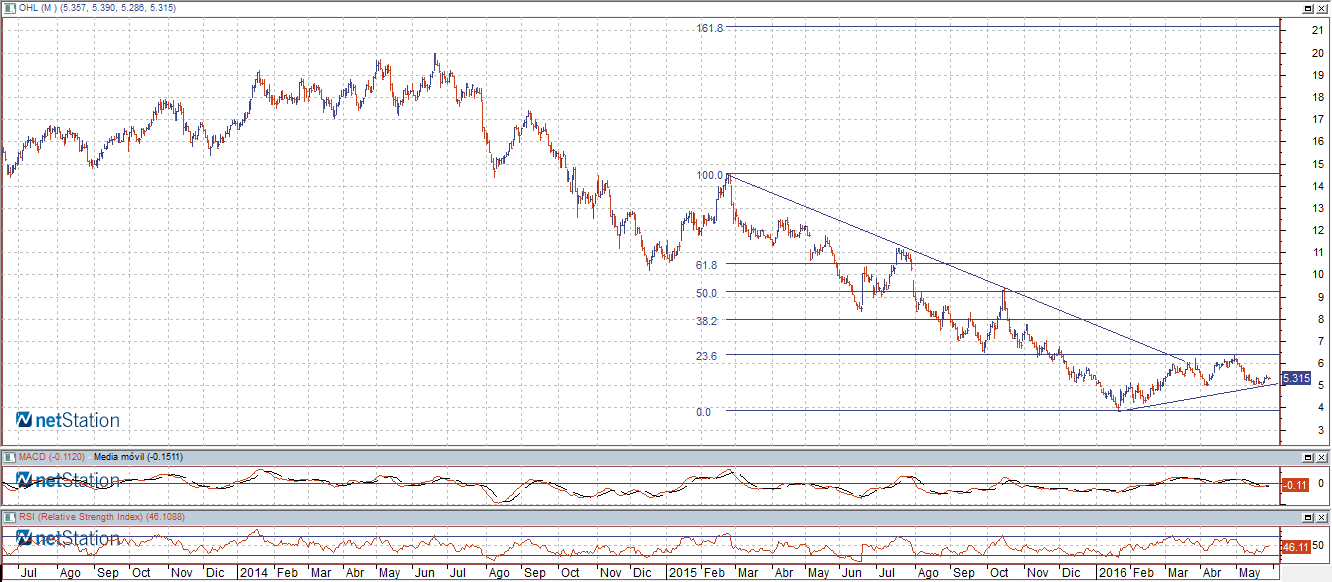Viewport: 1332px width, 582px height.
Task: Maximize the RSI indicator panel
Action: [x=1307, y=517]
